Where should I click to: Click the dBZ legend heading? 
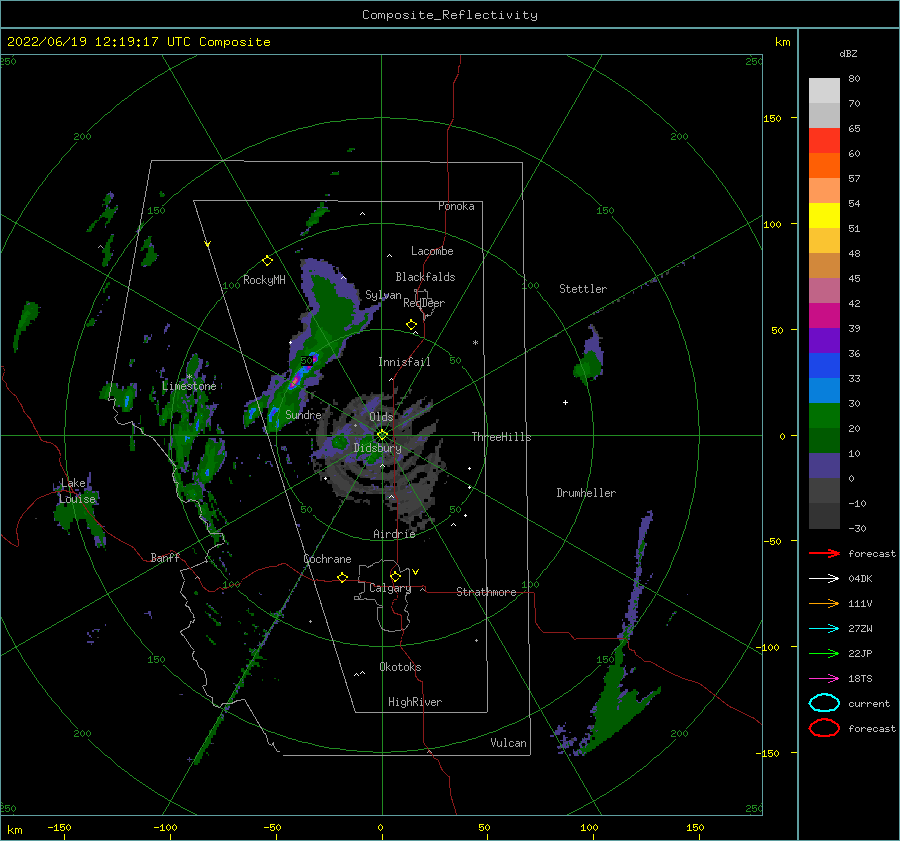(848, 53)
